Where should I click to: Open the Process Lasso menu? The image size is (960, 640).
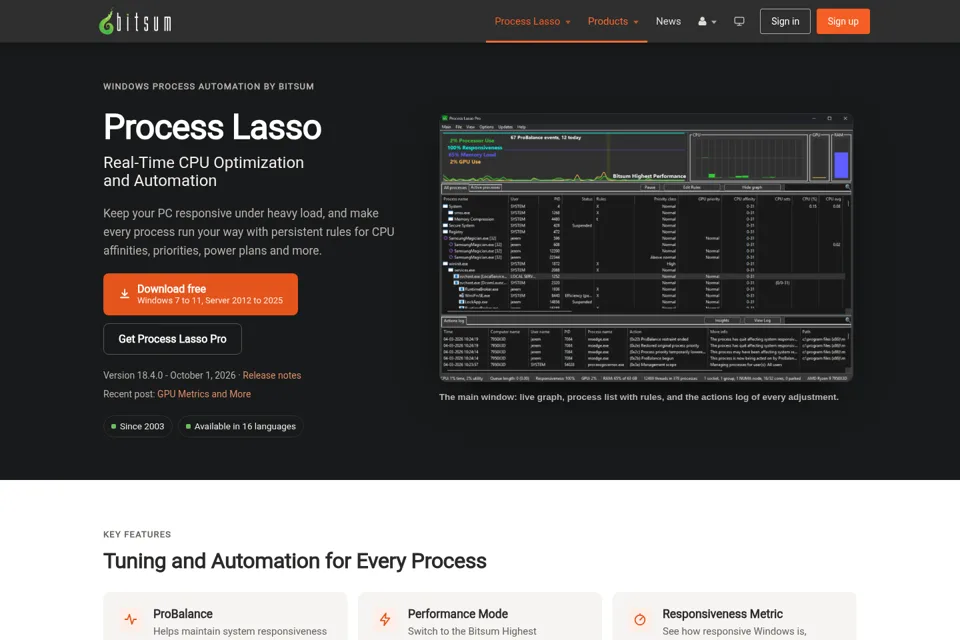click(x=532, y=21)
